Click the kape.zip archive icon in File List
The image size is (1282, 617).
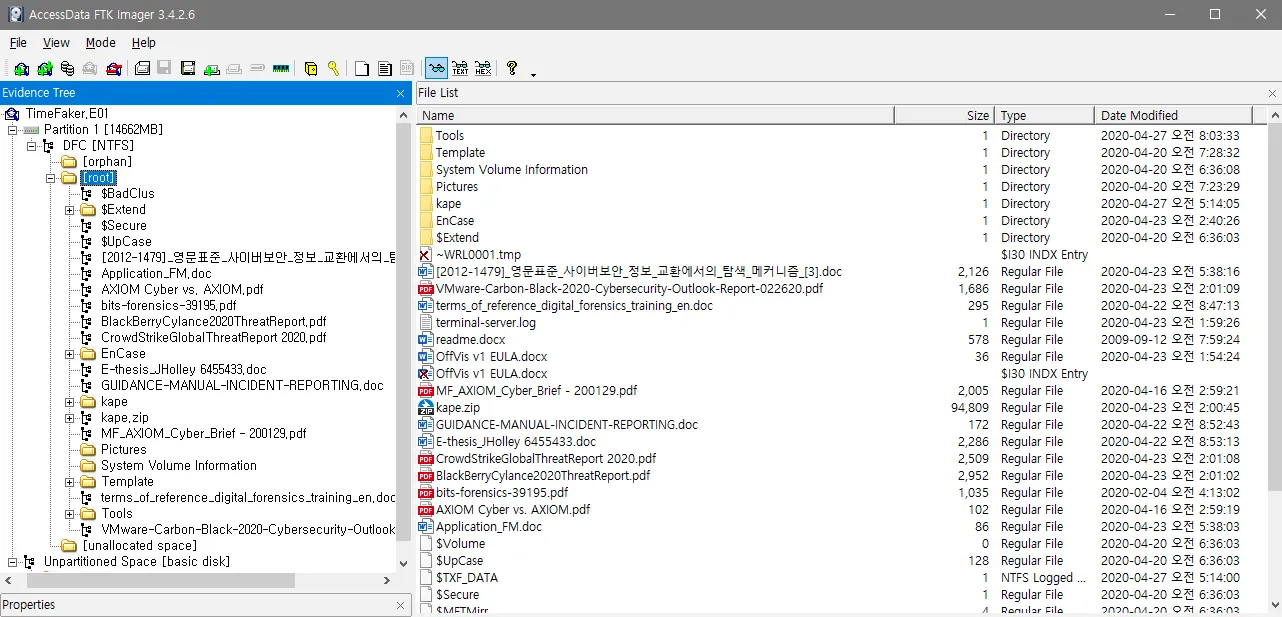(x=426, y=407)
